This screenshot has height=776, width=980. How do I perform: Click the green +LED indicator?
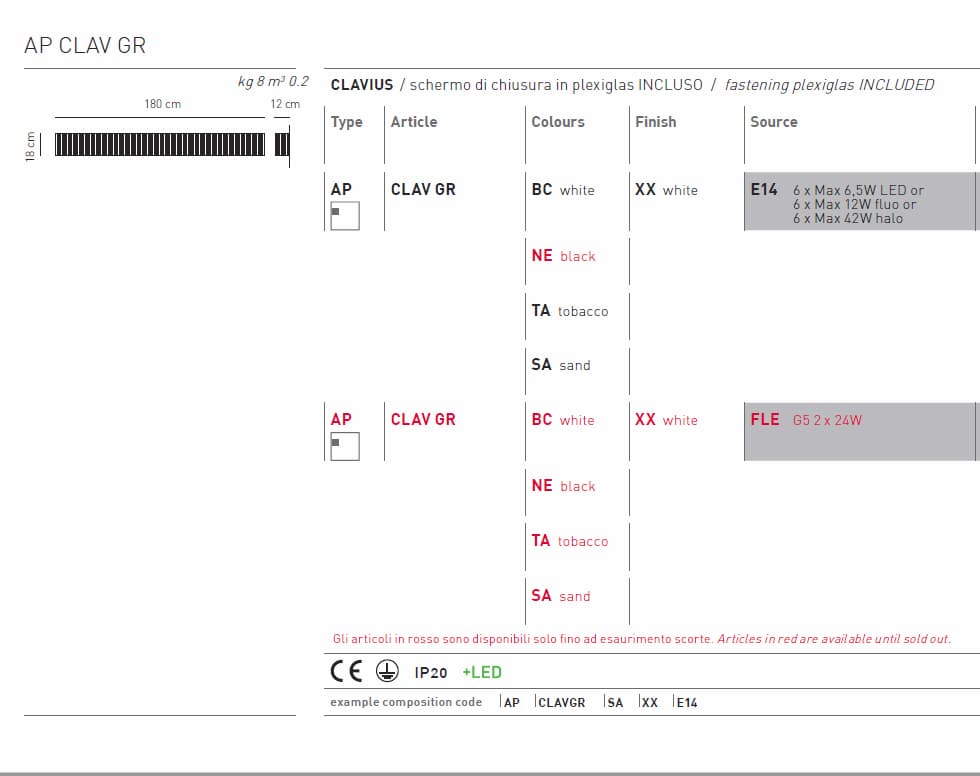click(482, 673)
